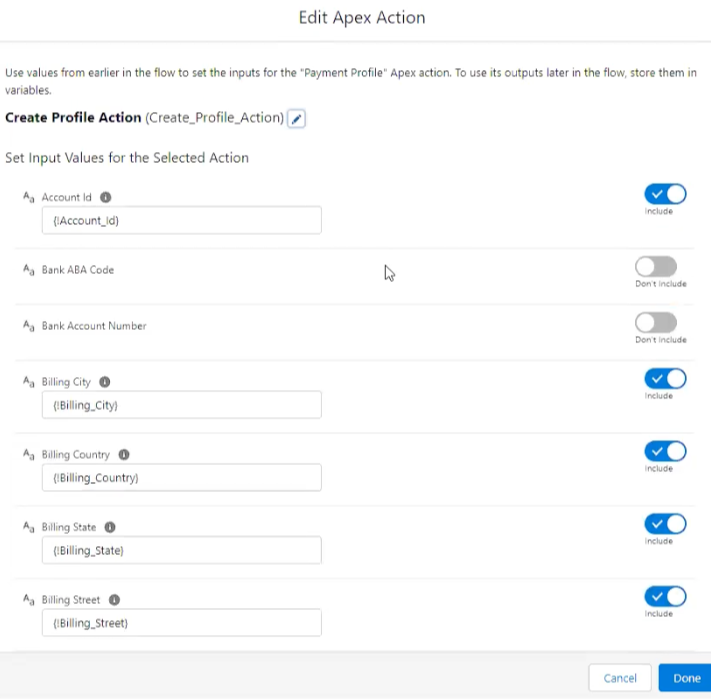Click the Done button
The height and width of the screenshot is (699, 711).
click(686, 678)
